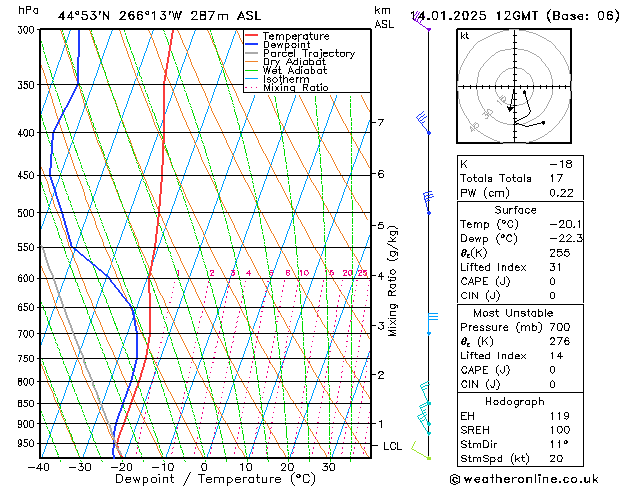Click the Totals Totals value 17
Screen dimensions: 629x486
coord(556,178)
